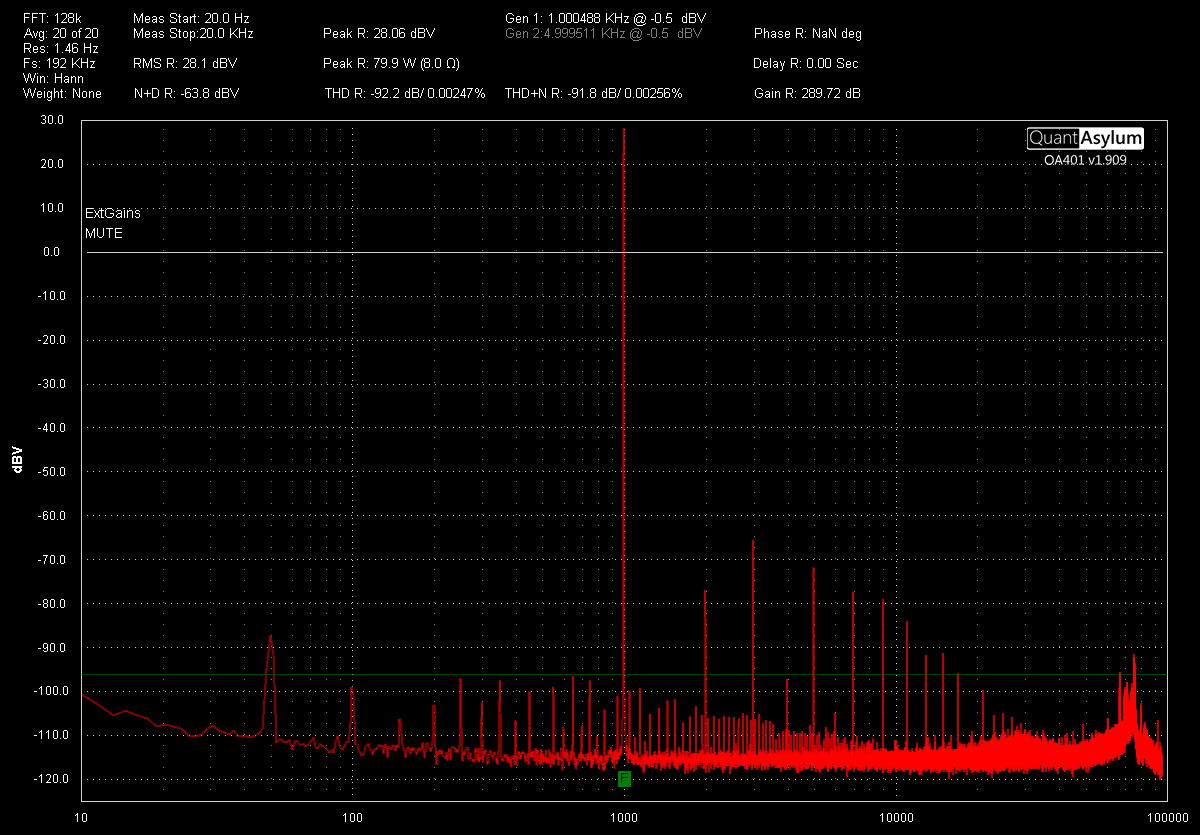Click the '100' frequency axis label
The image size is (1200, 835).
352,818
